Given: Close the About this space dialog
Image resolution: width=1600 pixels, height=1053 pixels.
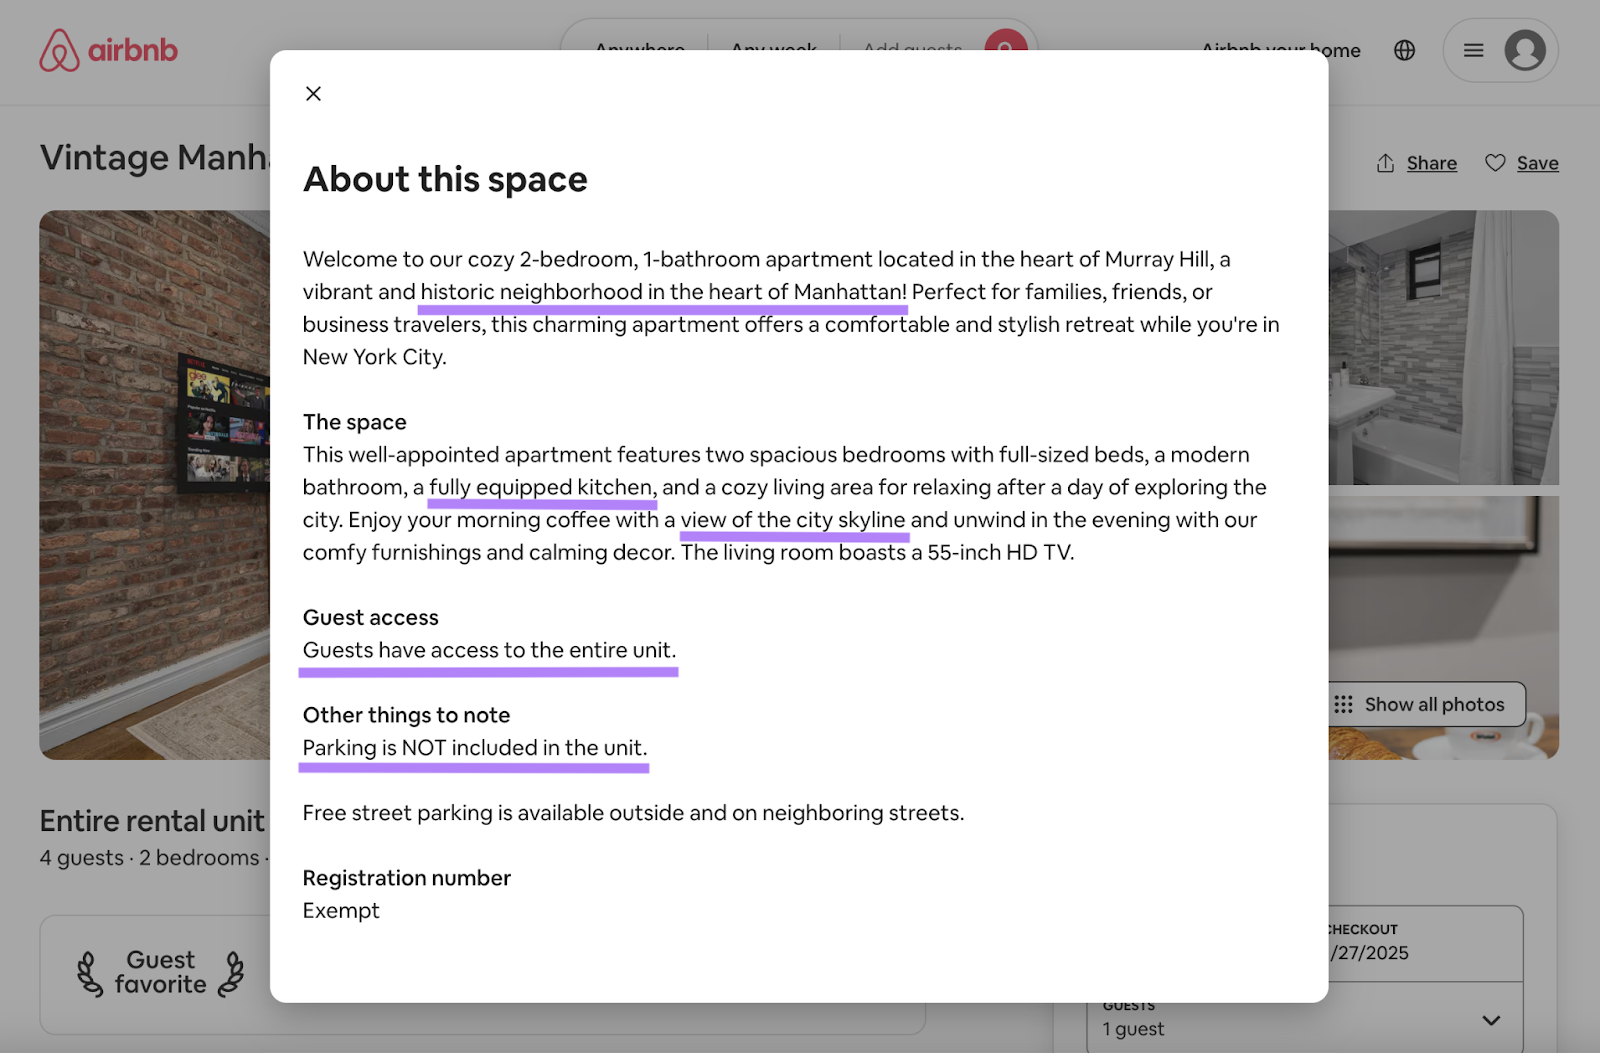Looking at the screenshot, I should point(313,94).
